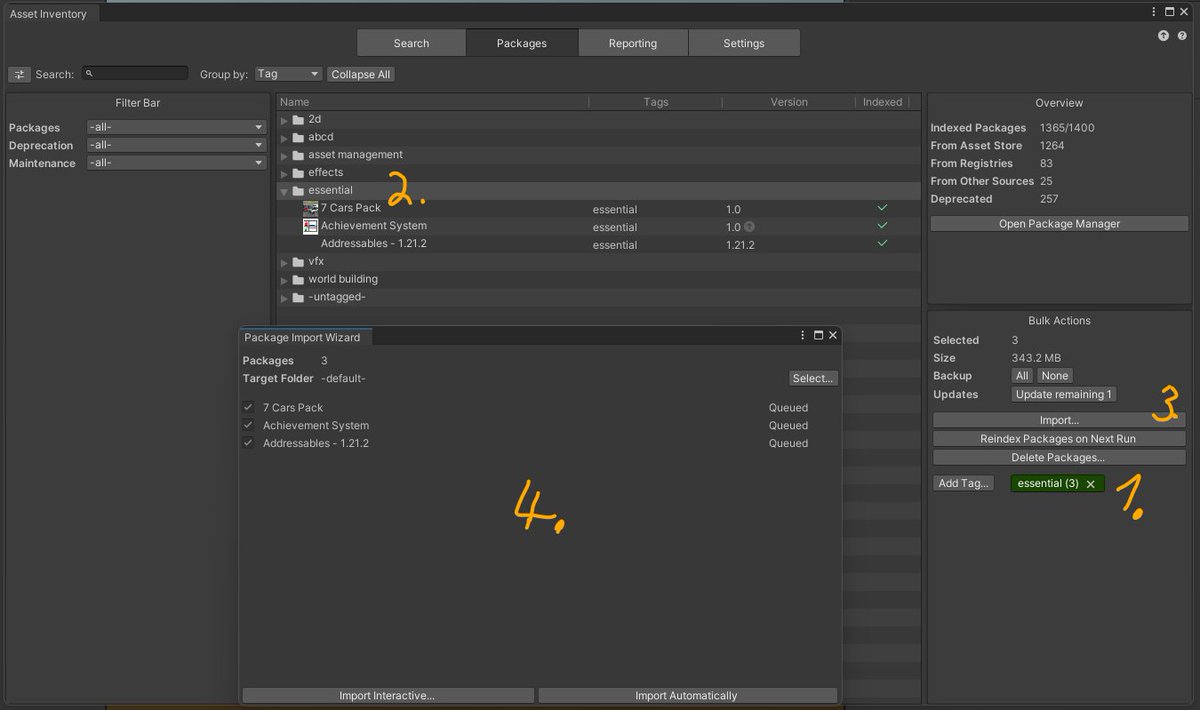
Task: Uncheck 7 Cars Pack in the import wizard
Action: 248,407
